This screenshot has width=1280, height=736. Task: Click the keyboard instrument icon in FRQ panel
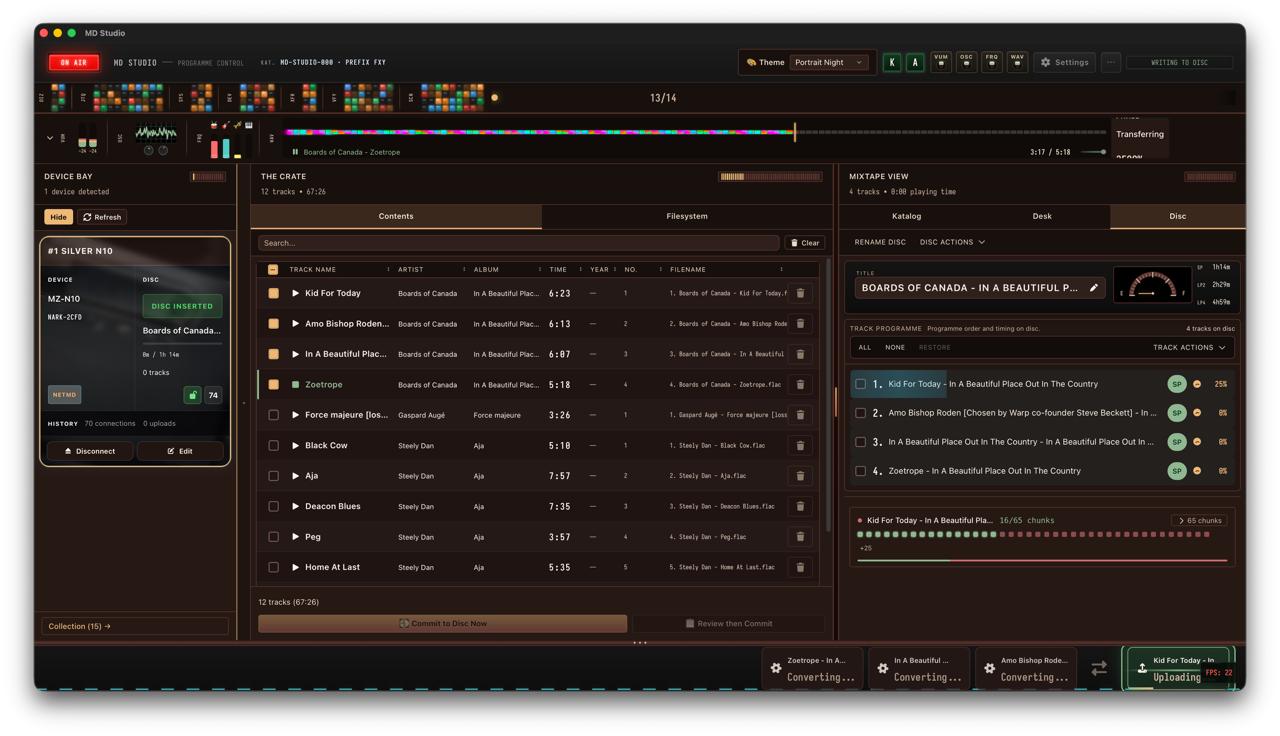tap(248, 126)
